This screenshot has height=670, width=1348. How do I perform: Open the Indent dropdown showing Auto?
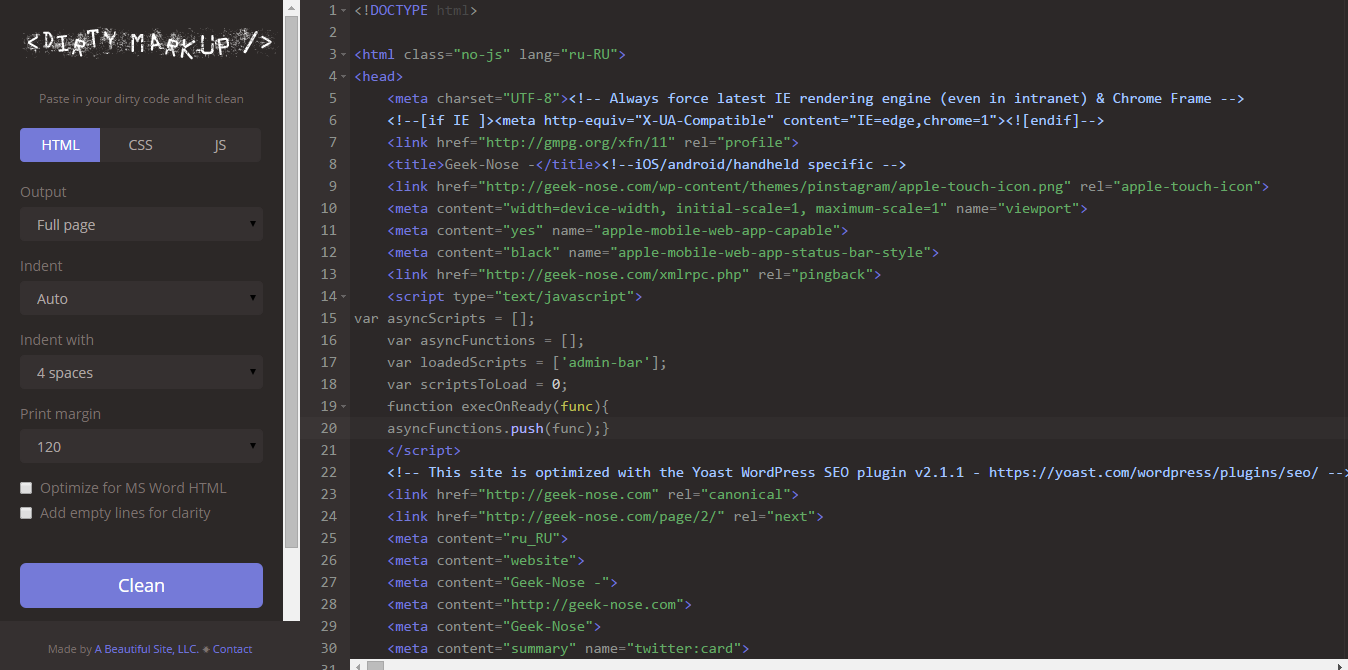[141, 299]
